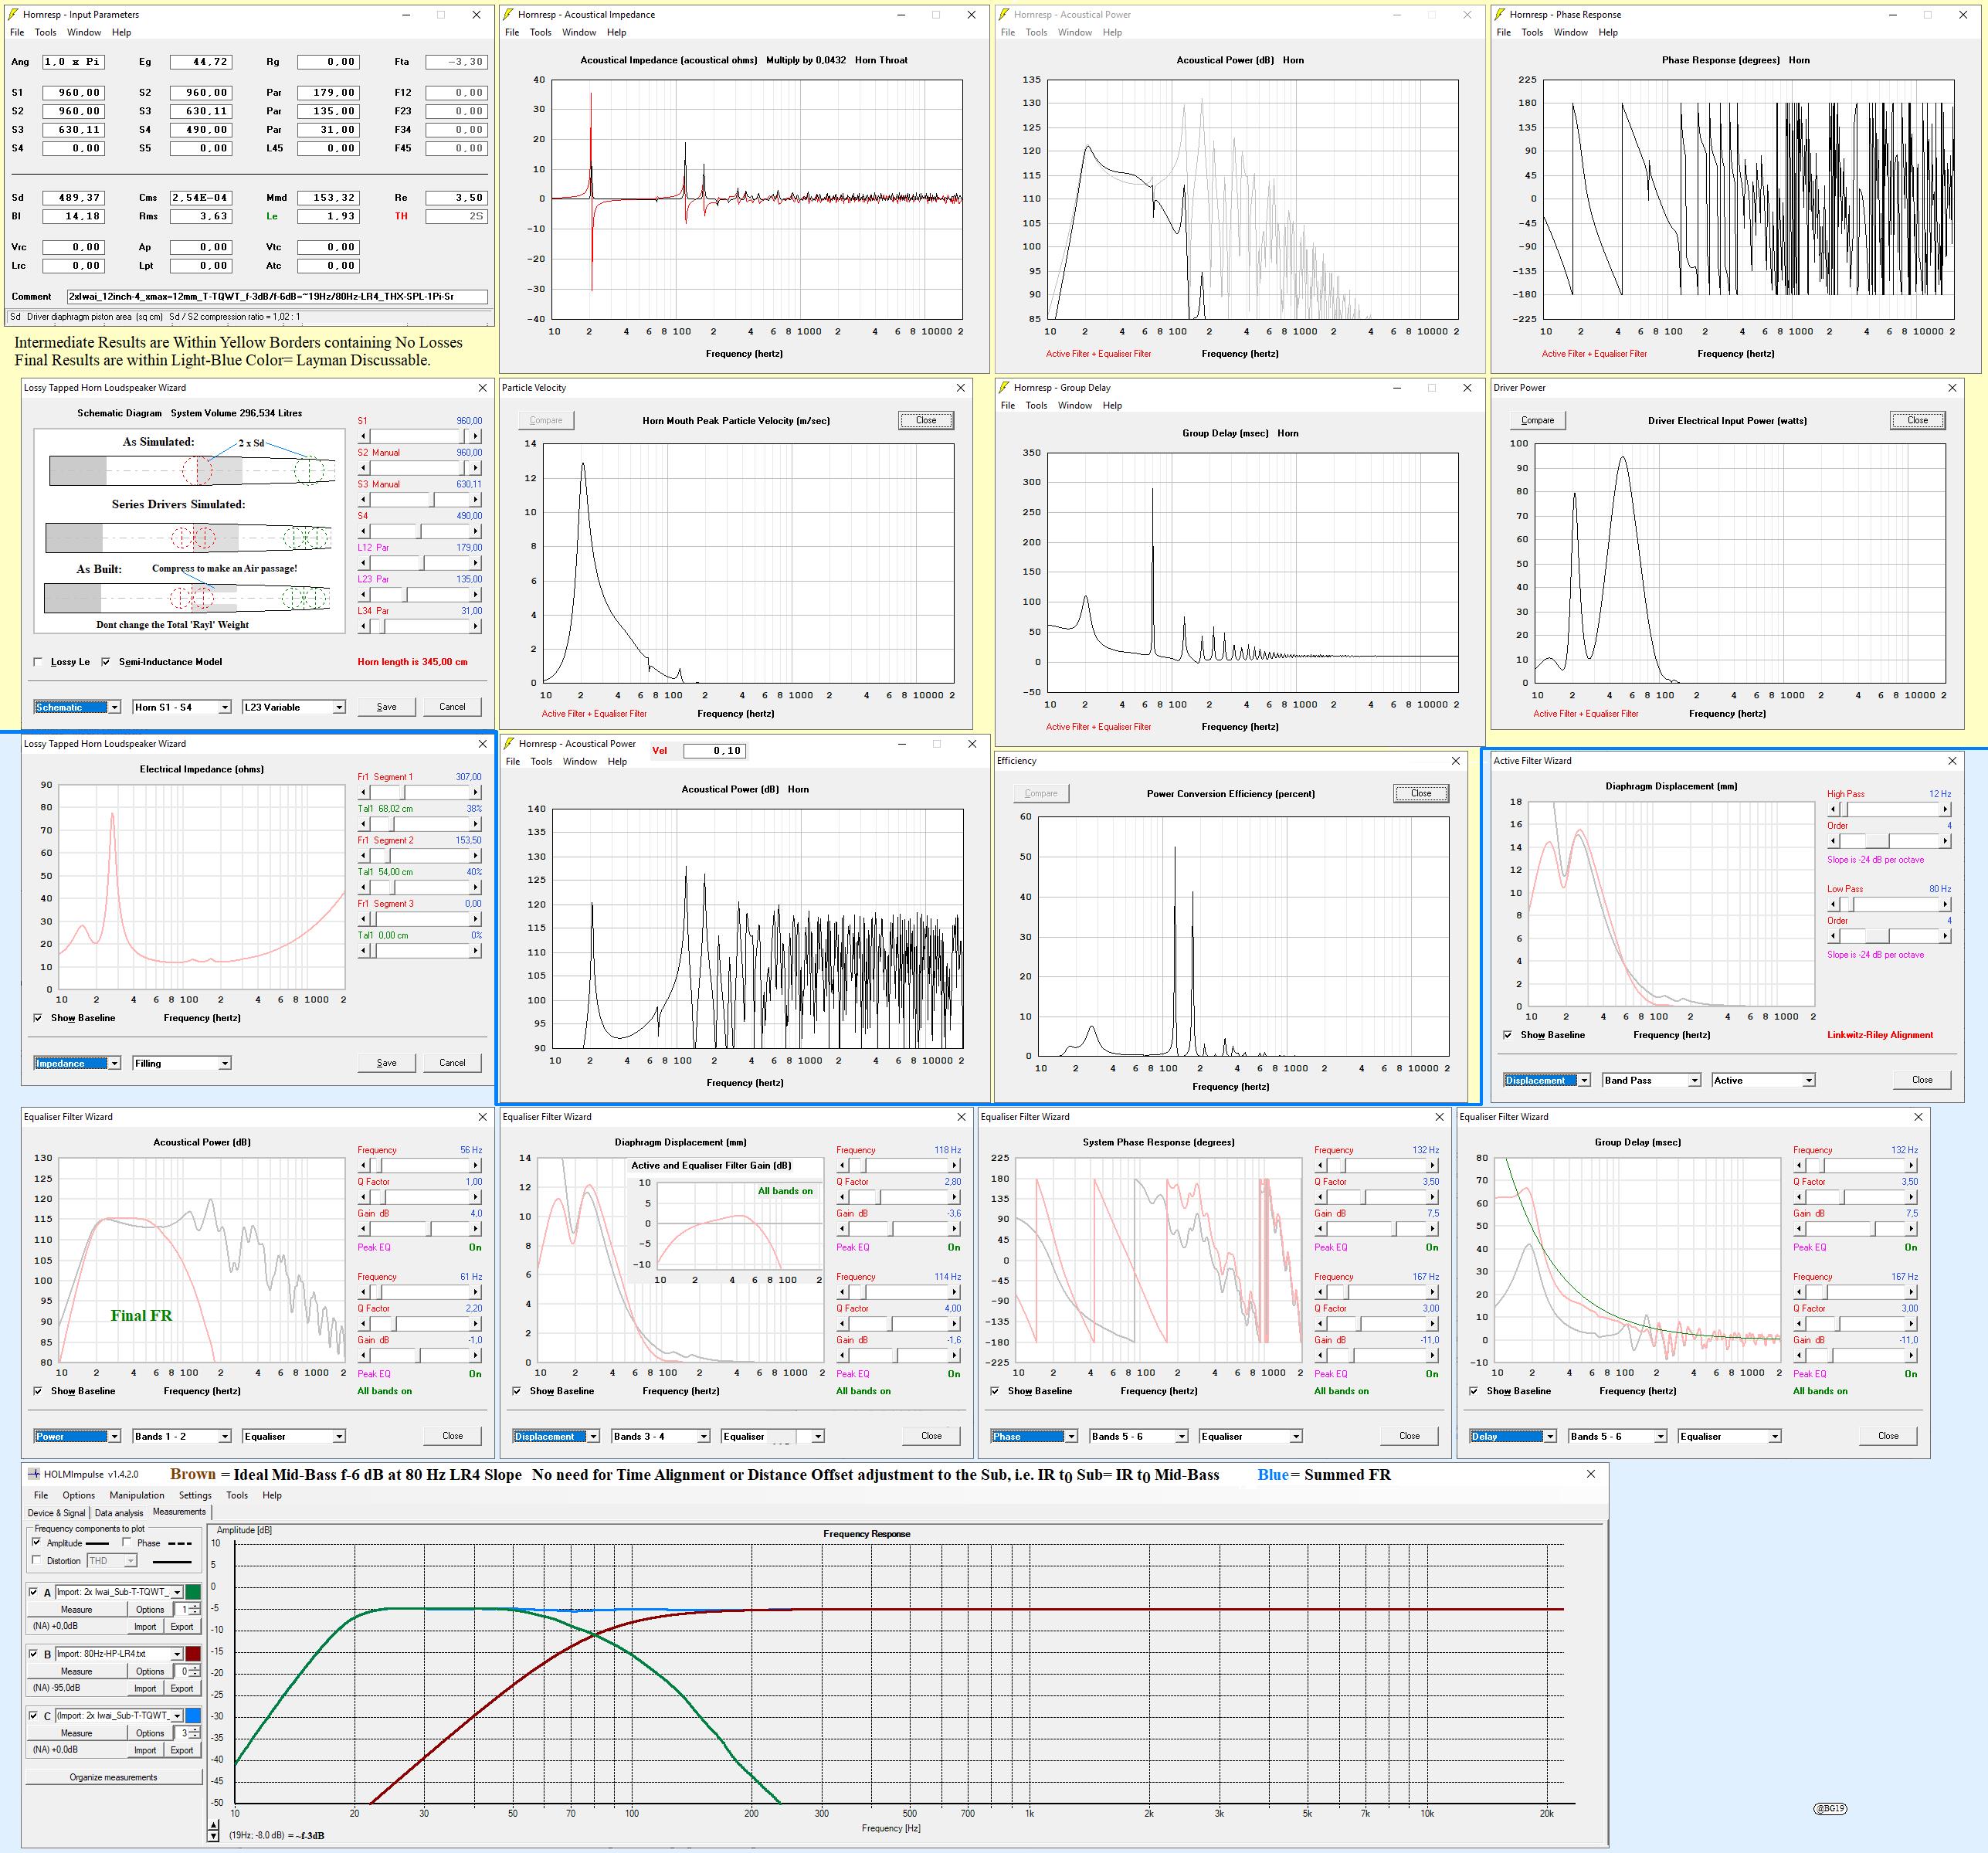Click the Acoustical Impedance window lightning icon
Image resolution: width=1988 pixels, height=1853 pixels.
509,15
